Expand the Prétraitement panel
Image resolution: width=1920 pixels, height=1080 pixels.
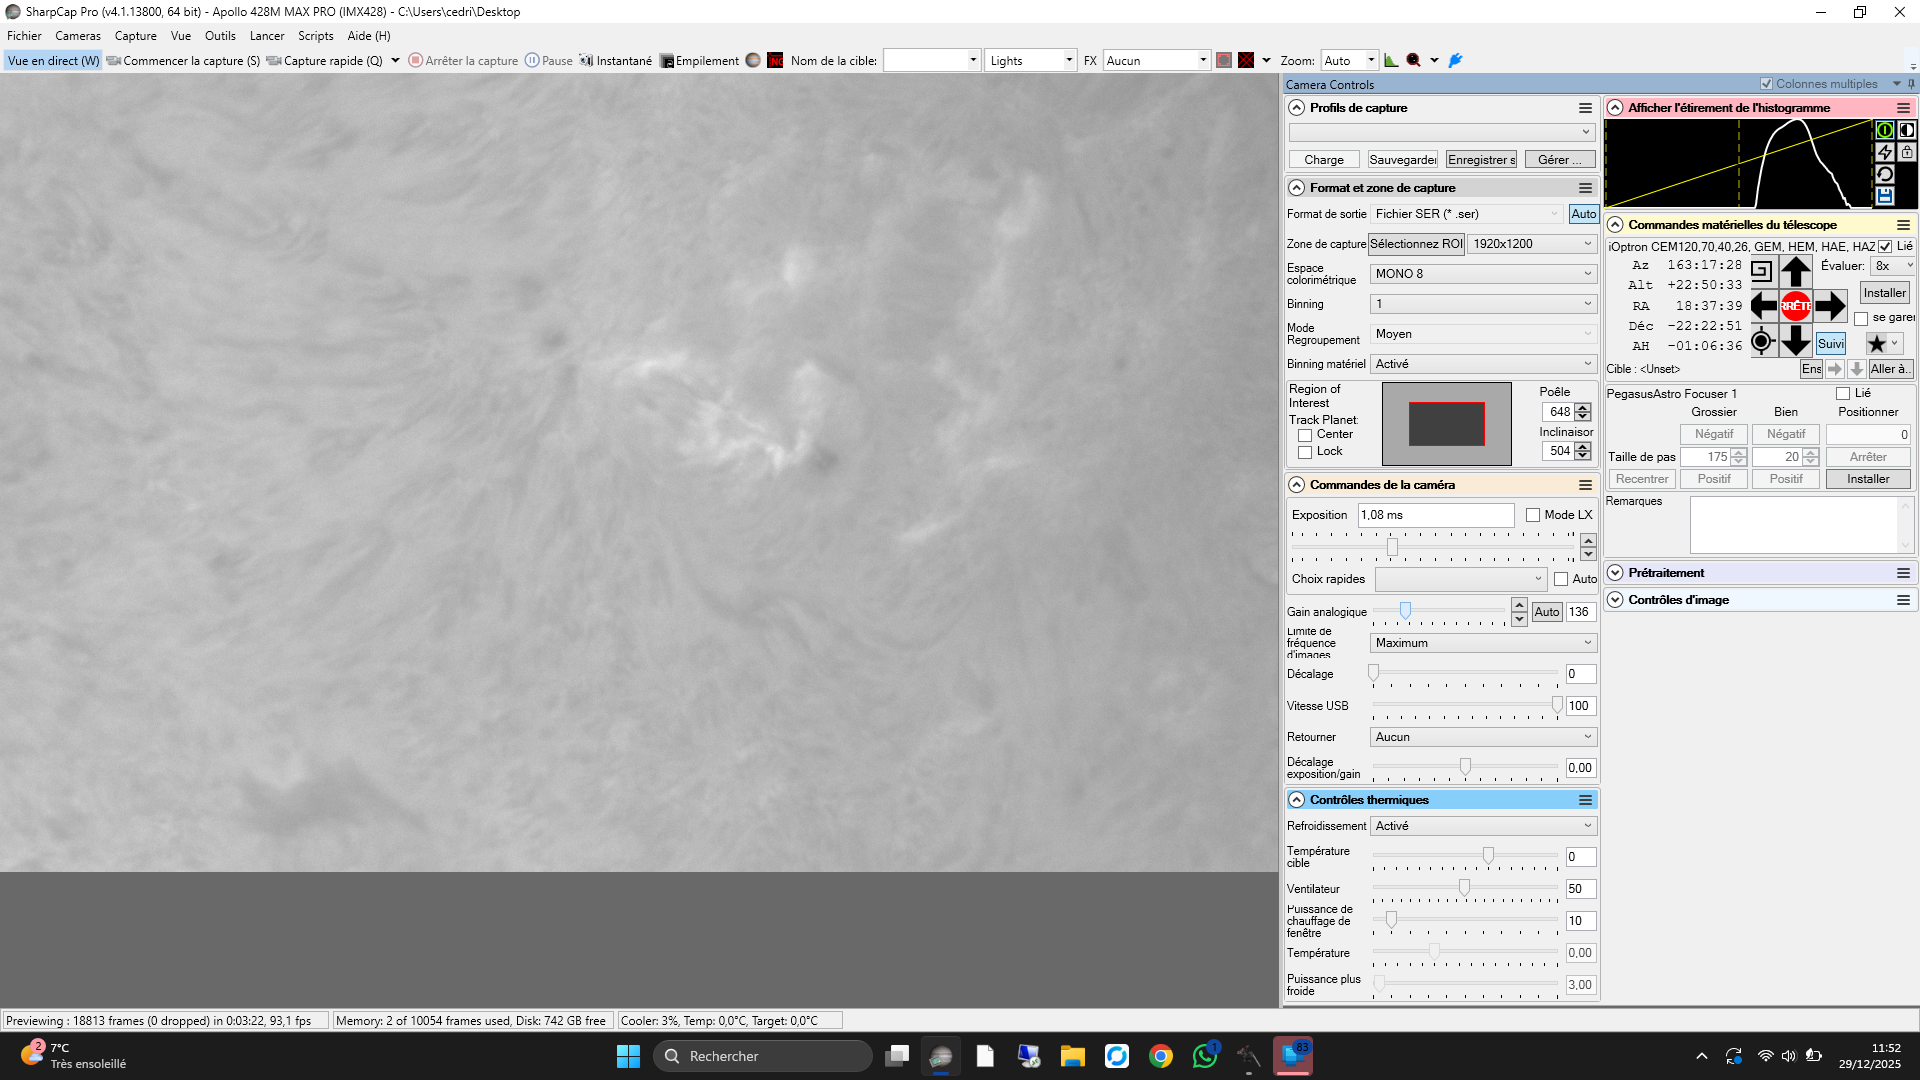point(1615,573)
